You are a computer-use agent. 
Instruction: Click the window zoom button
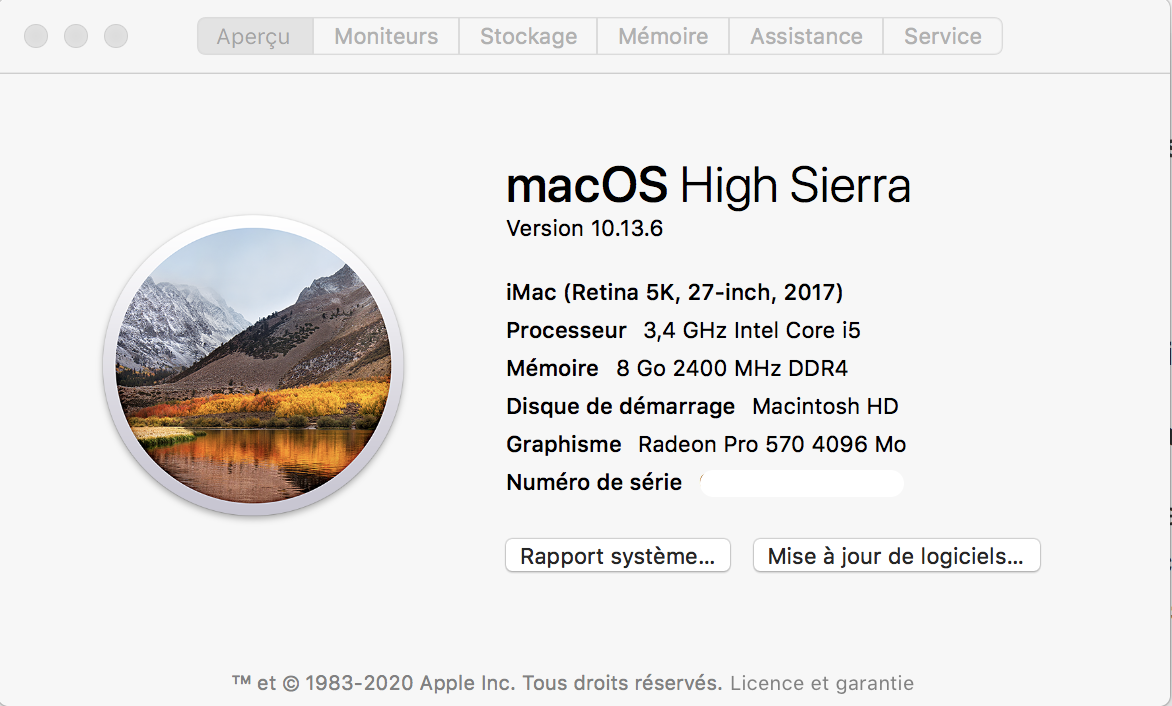pos(116,36)
